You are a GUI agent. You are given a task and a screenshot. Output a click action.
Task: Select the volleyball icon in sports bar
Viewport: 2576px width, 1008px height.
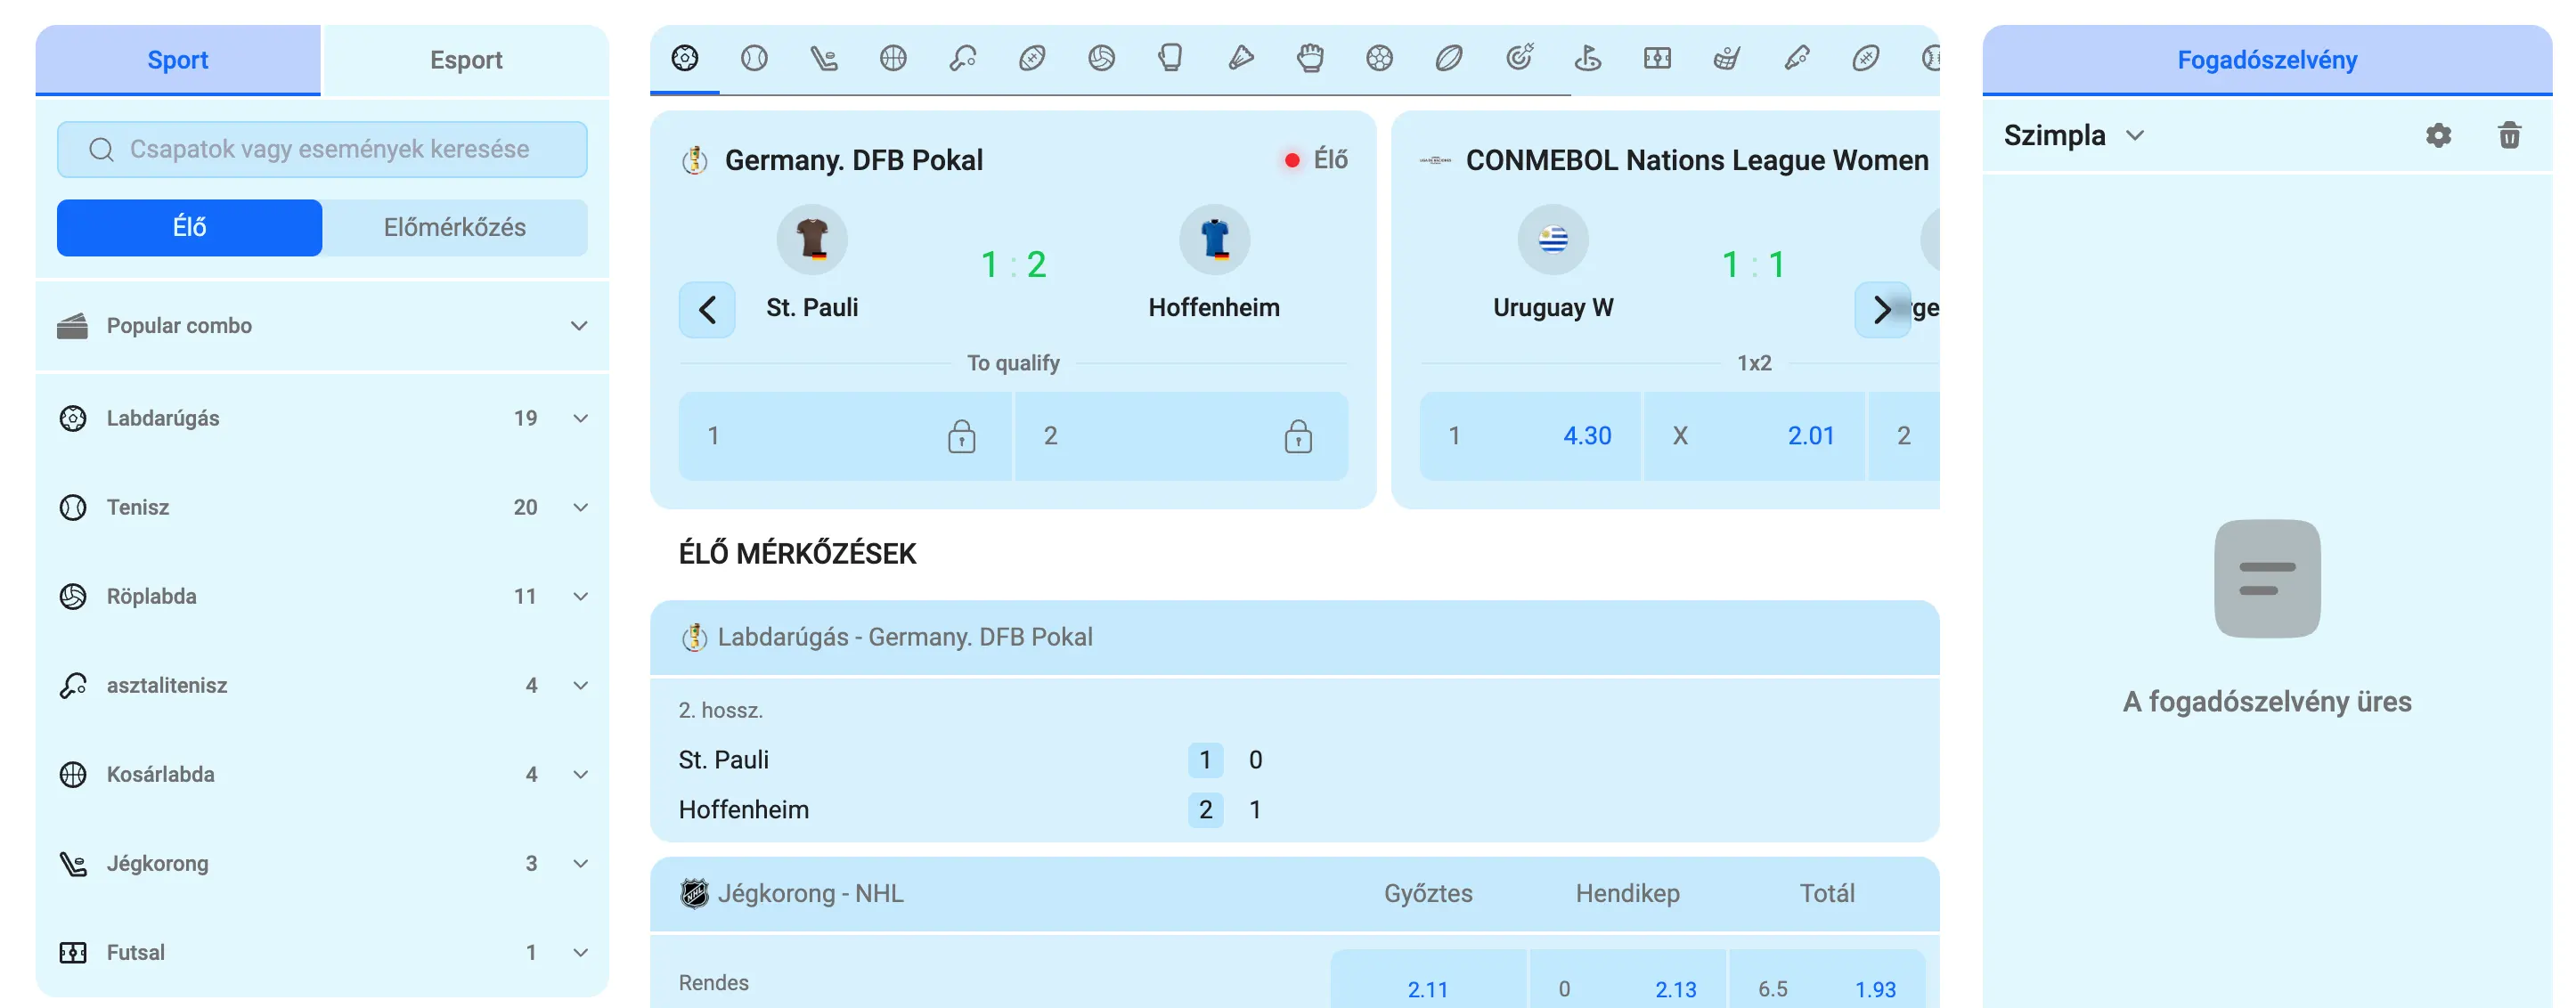coord(1101,58)
